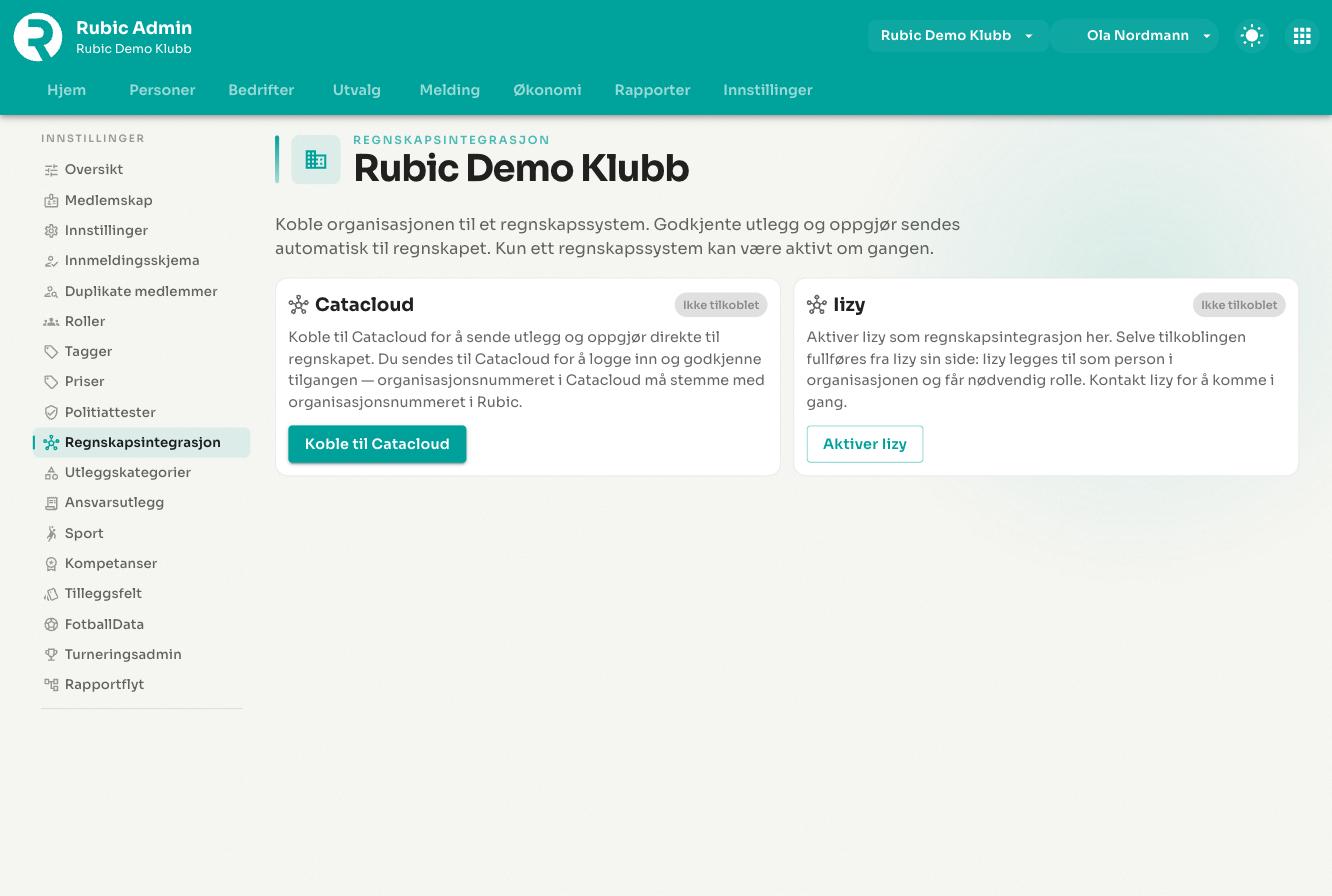Go to the Hjem menu item
The height and width of the screenshot is (896, 1332).
click(x=67, y=90)
